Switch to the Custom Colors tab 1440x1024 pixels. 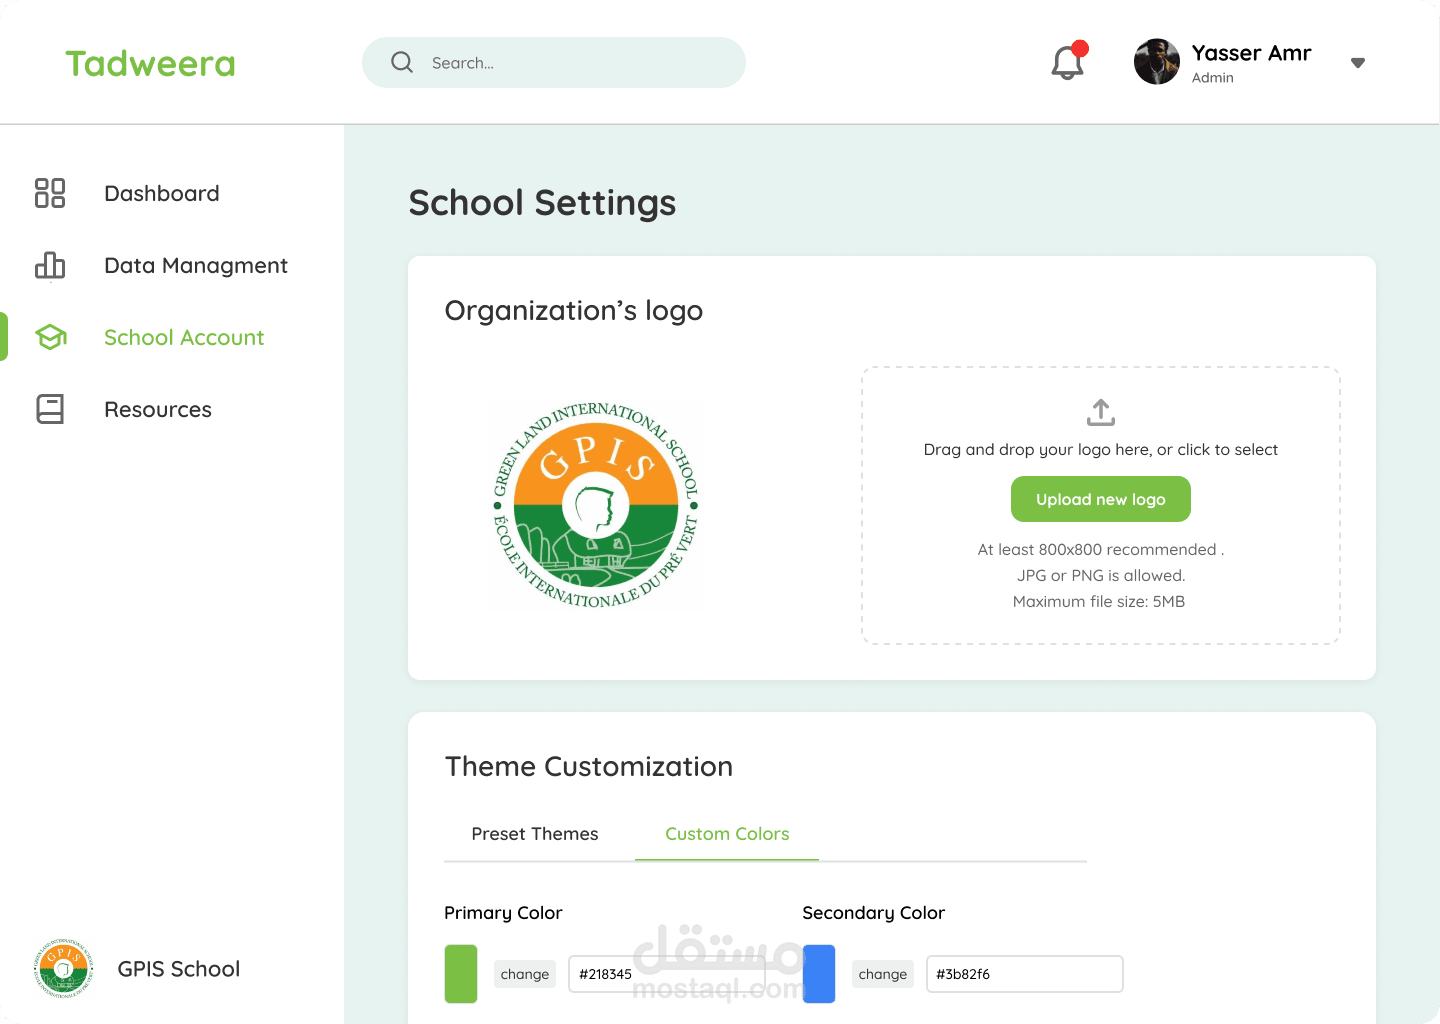727,834
